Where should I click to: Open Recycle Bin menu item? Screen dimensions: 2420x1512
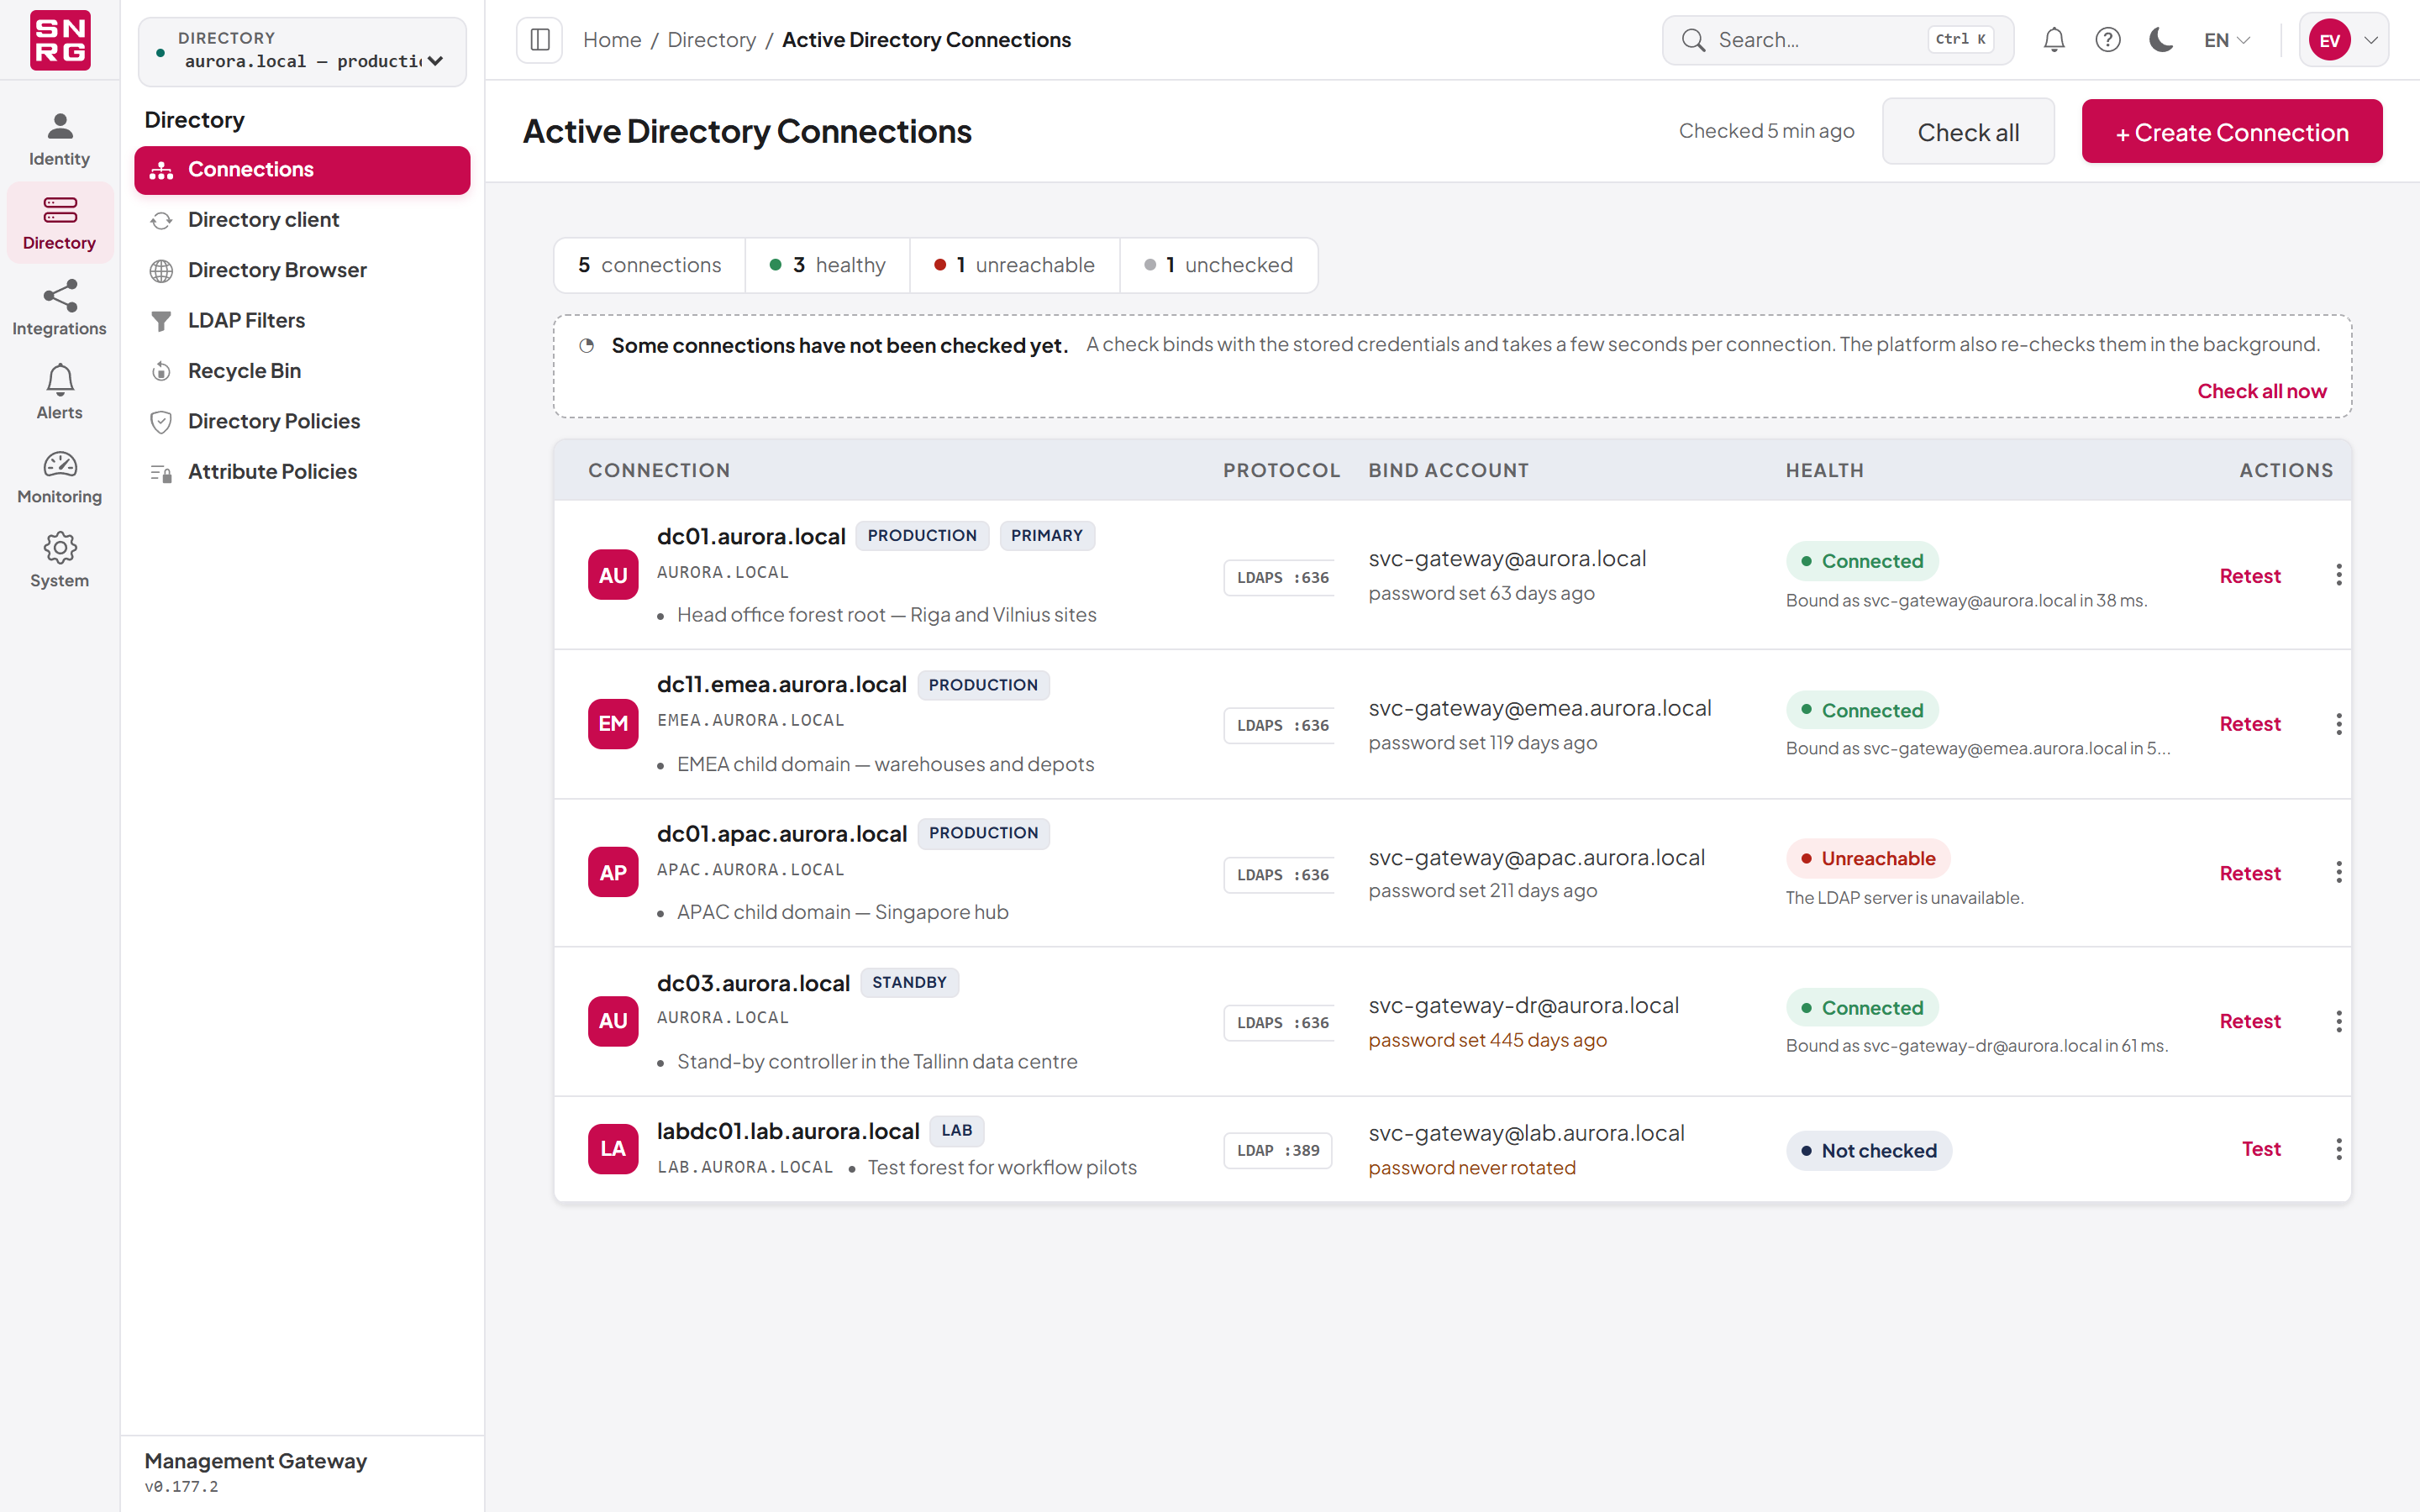(x=302, y=371)
